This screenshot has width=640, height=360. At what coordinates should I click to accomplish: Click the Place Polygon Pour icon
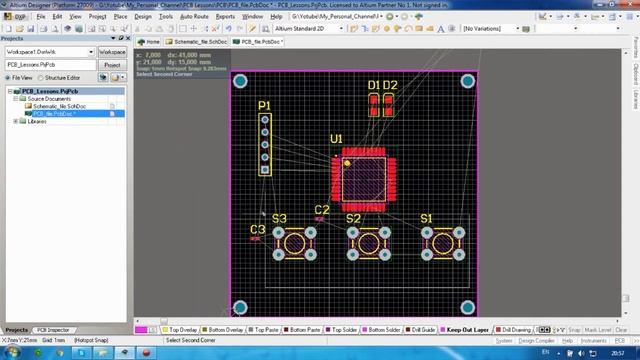click(430, 29)
